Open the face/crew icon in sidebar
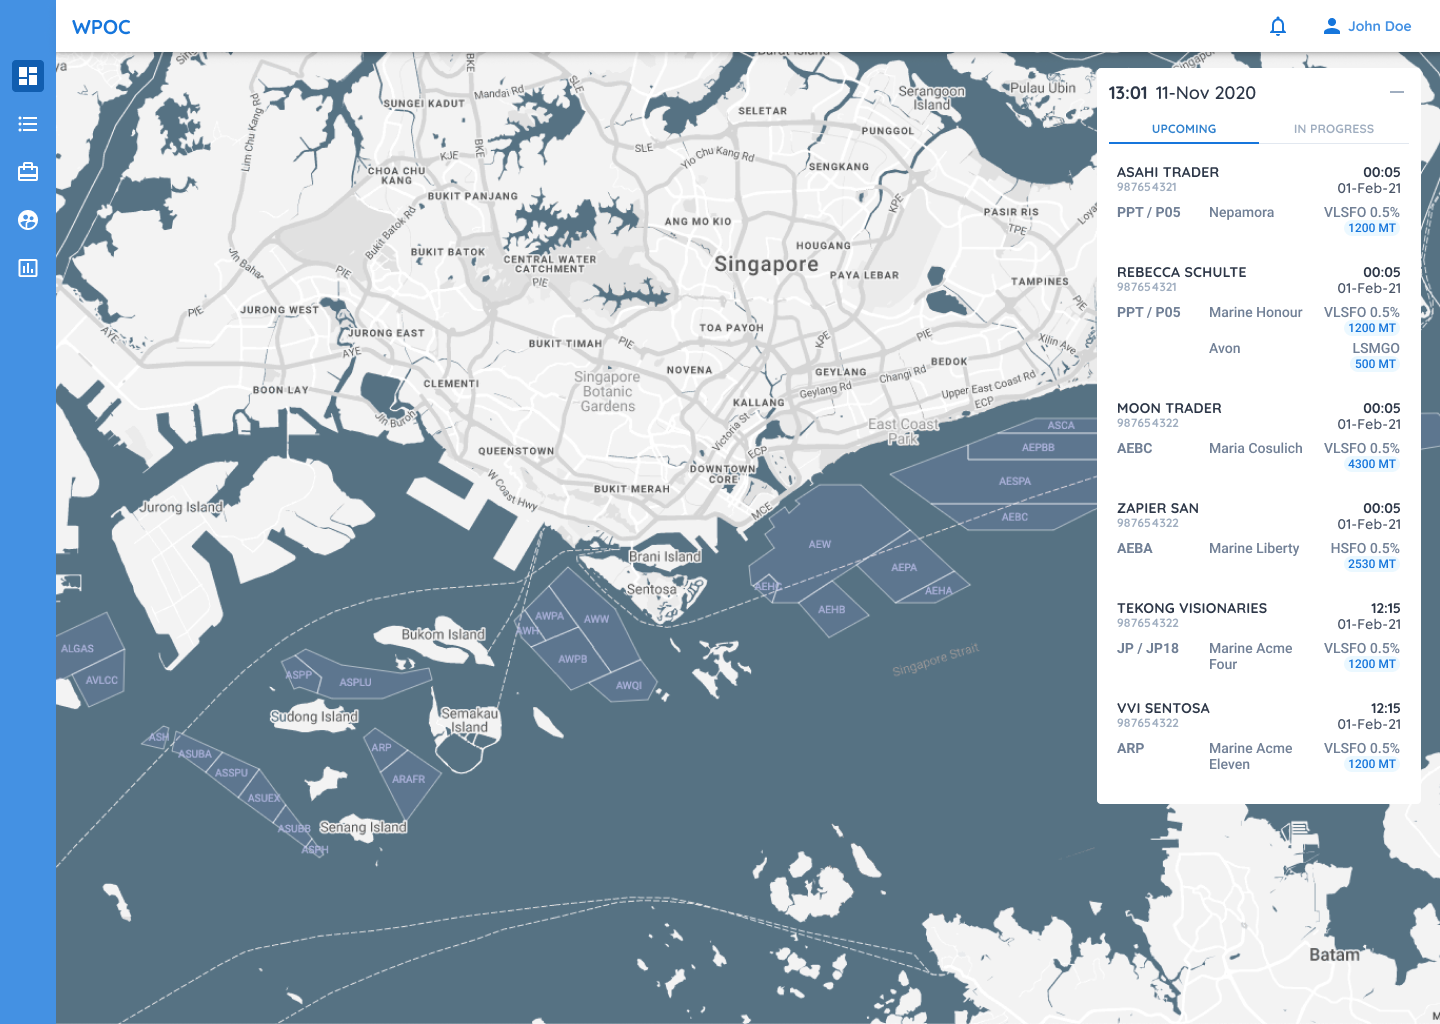Image resolution: width=1440 pixels, height=1024 pixels. [x=28, y=220]
